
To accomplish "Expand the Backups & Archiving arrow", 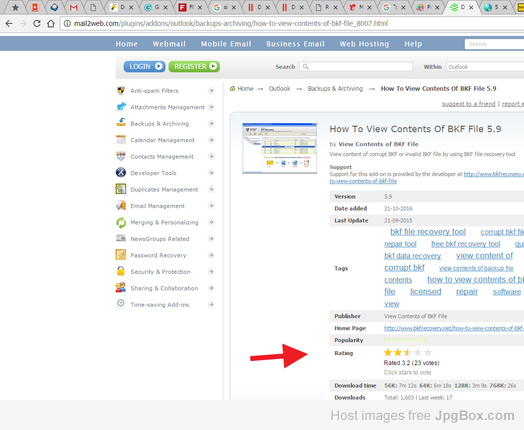I will pyautogui.click(x=211, y=124).
